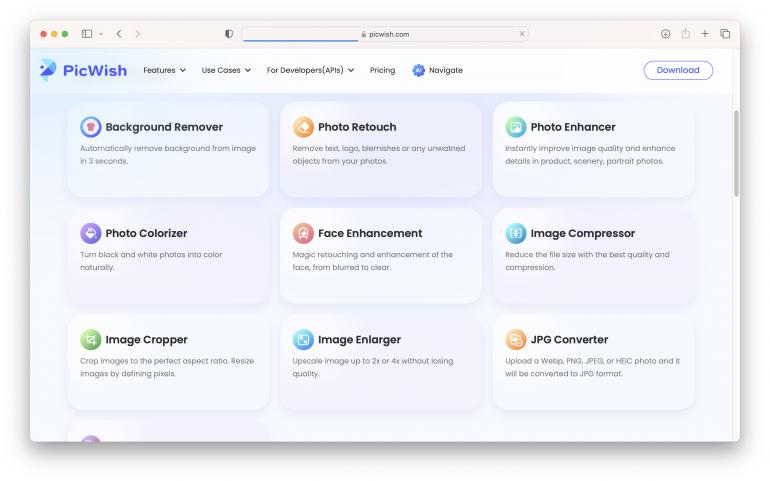Click the Photo Enhancer icon

516,127
